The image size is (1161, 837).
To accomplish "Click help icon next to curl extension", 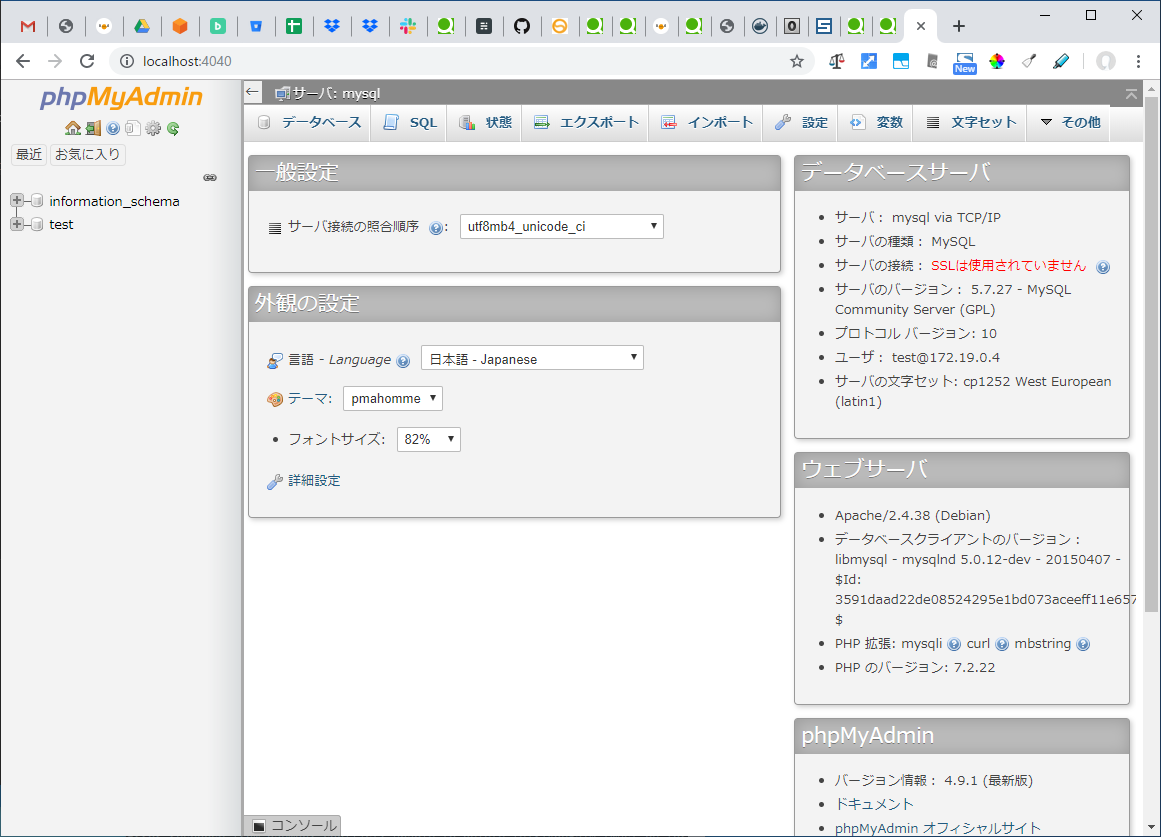I will click(x=1002, y=644).
